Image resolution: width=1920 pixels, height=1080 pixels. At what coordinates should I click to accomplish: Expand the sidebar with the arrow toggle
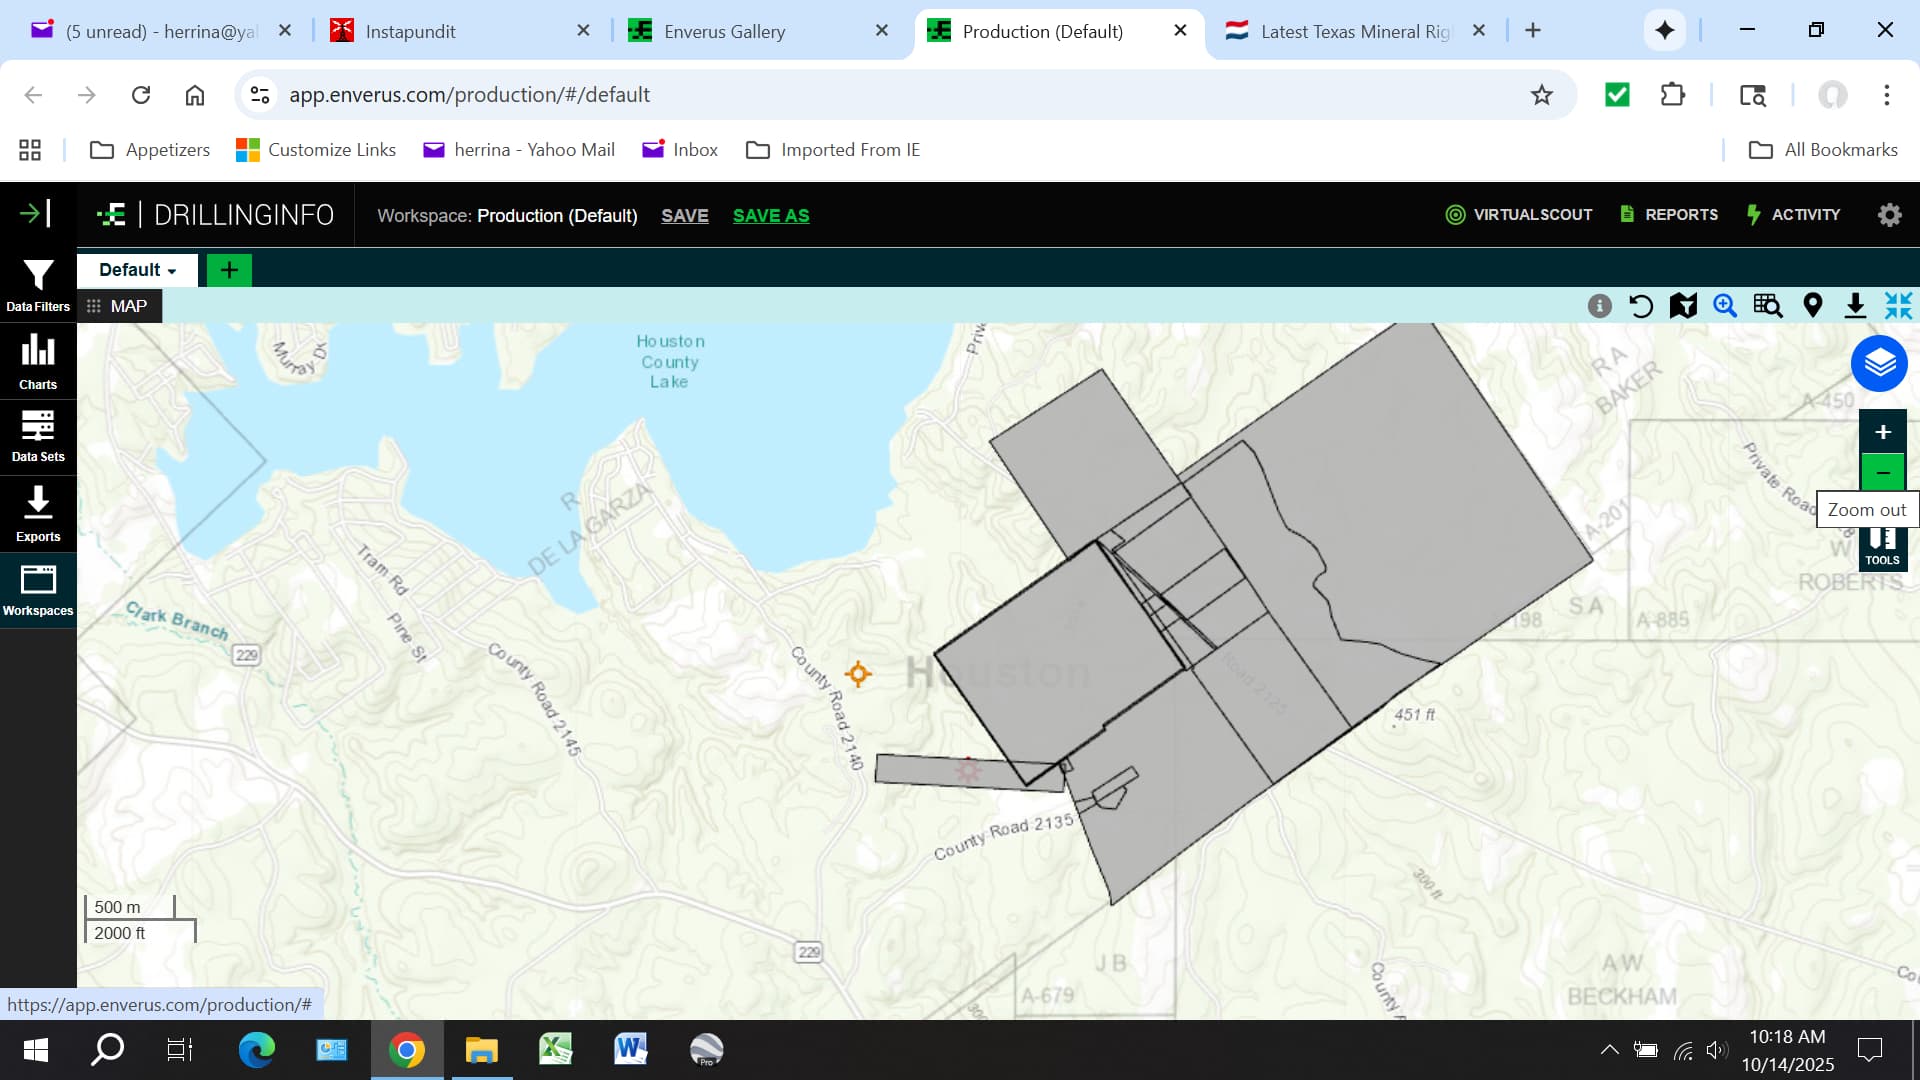point(35,213)
